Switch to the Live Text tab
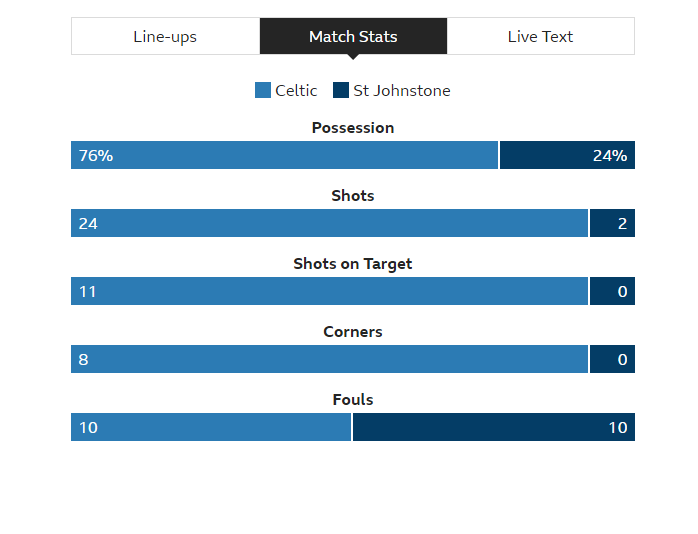Image resolution: width=698 pixels, height=534 pixels. coord(540,36)
